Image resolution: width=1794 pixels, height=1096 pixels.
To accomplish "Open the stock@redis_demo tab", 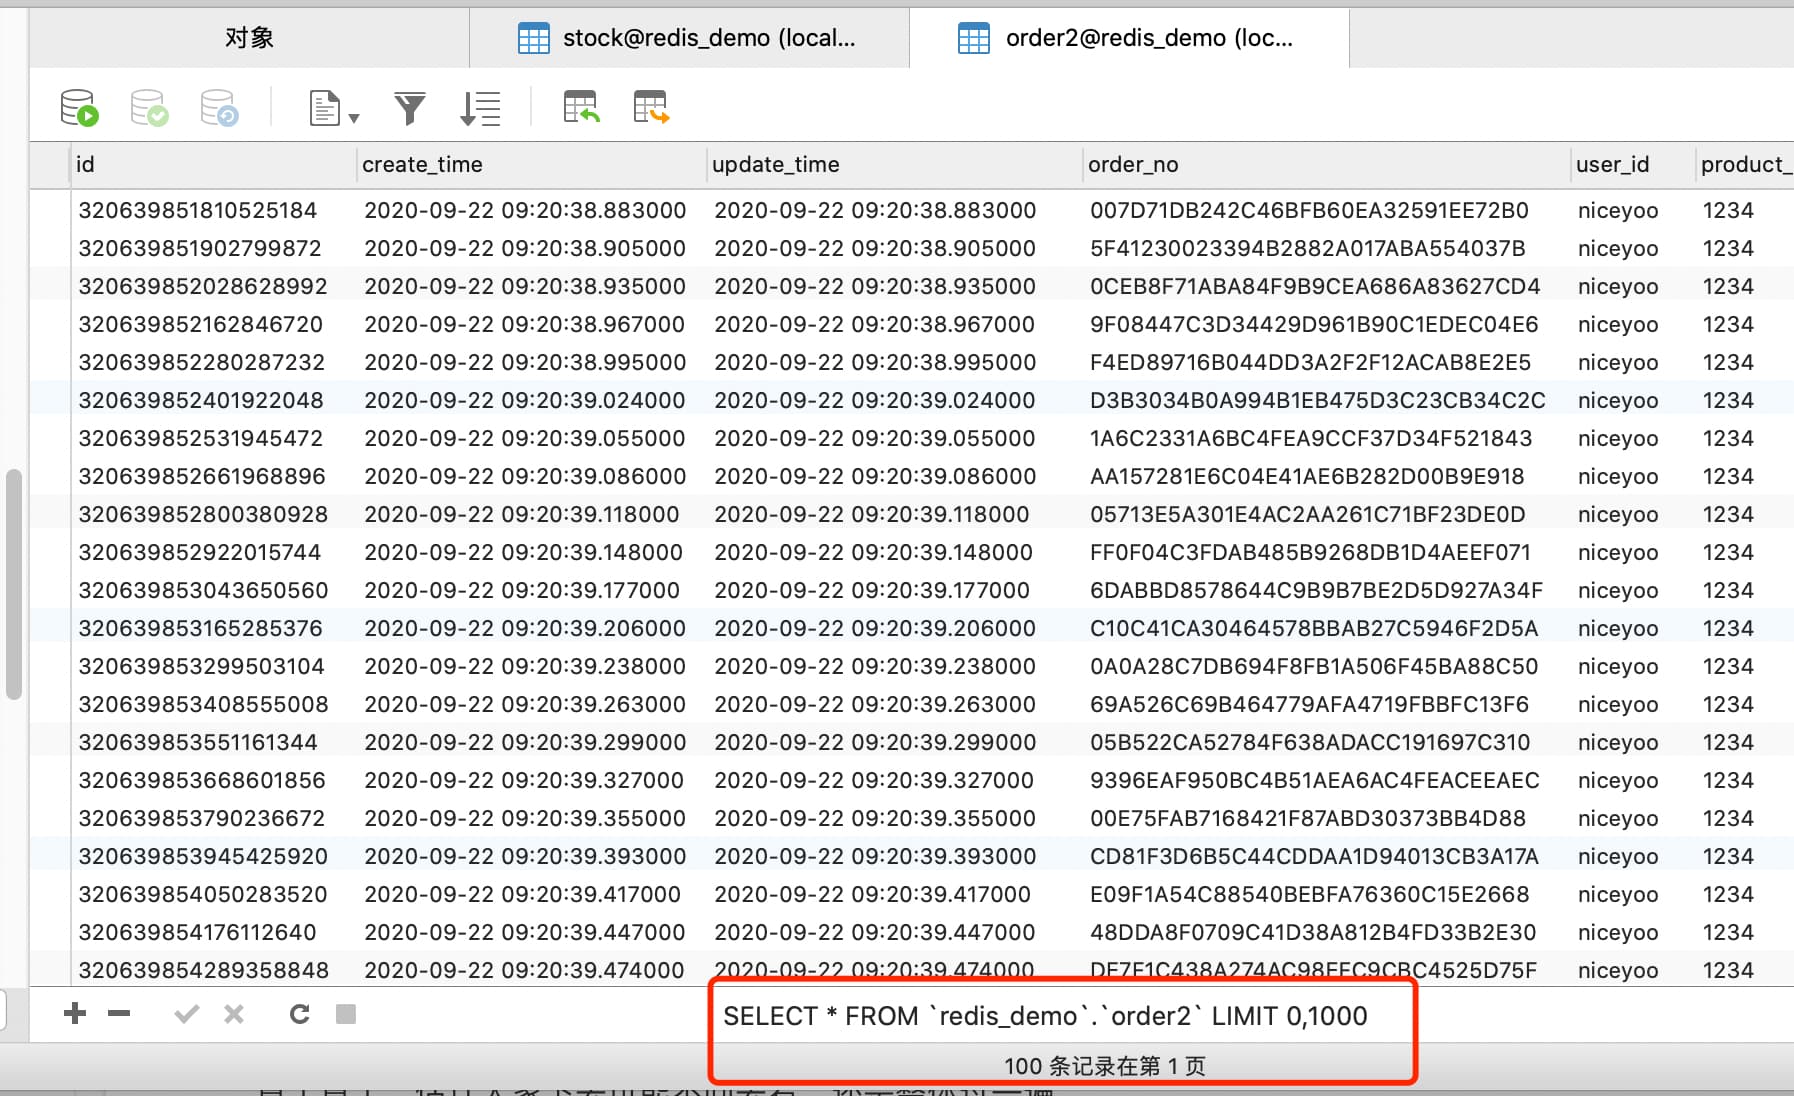I will (x=690, y=37).
